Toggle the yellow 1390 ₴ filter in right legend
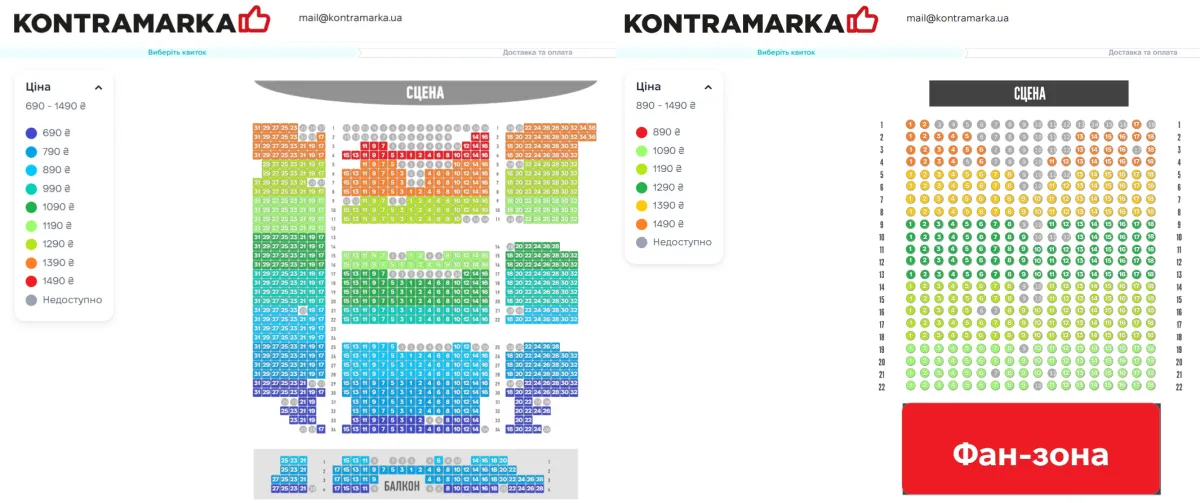This screenshot has height=503, width=1200. tap(641, 206)
